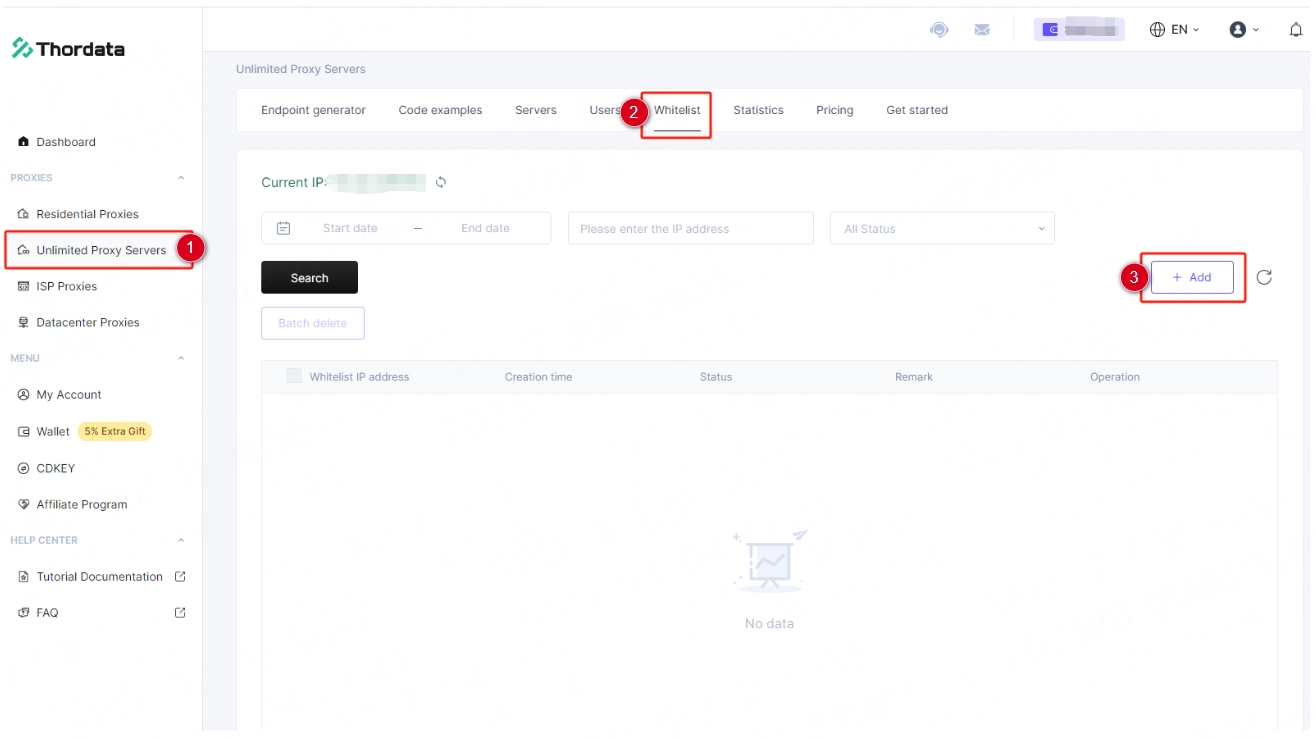Switch to Servers tab
Image resolution: width=1316 pixels, height=740 pixels.
pyautogui.click(x=536, y=110)
